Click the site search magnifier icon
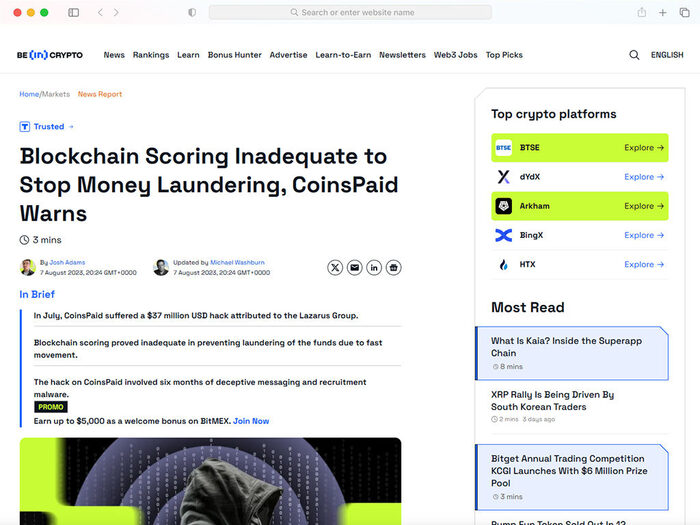 pyautogui.click(x=634, y=55)
